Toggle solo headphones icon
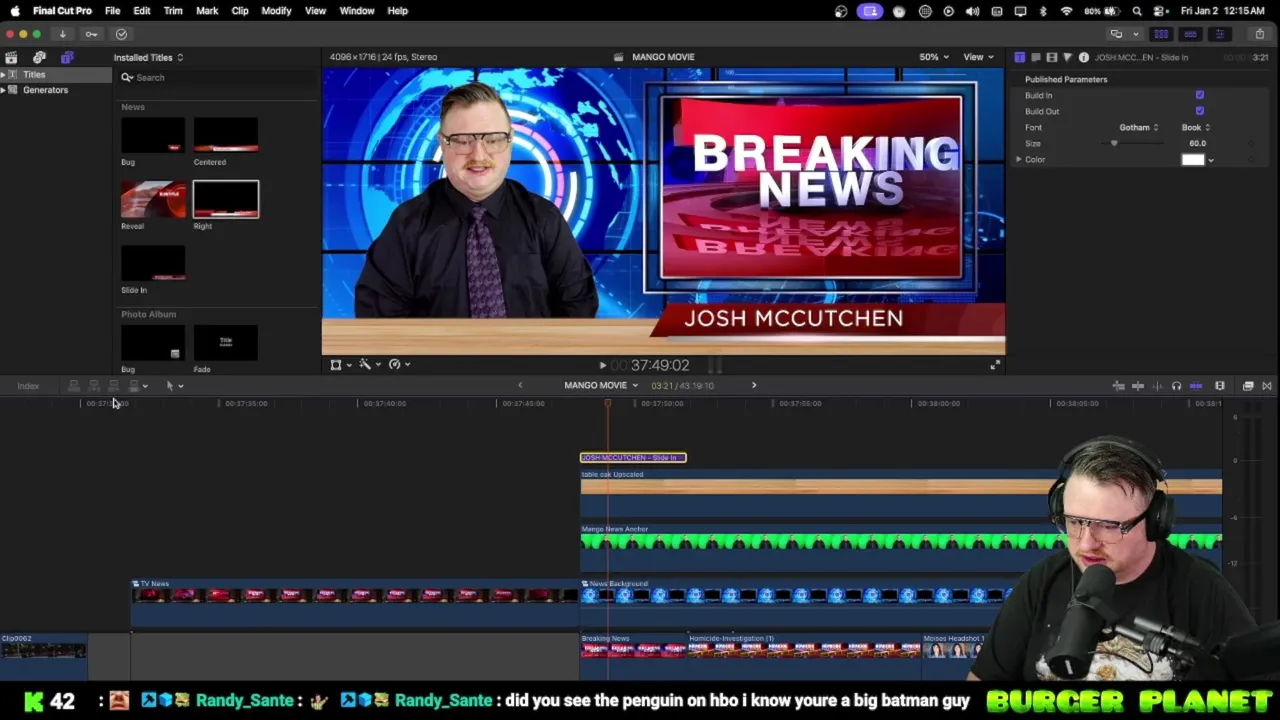This screenshot has height=720, width=1280. coord(1176,386)
